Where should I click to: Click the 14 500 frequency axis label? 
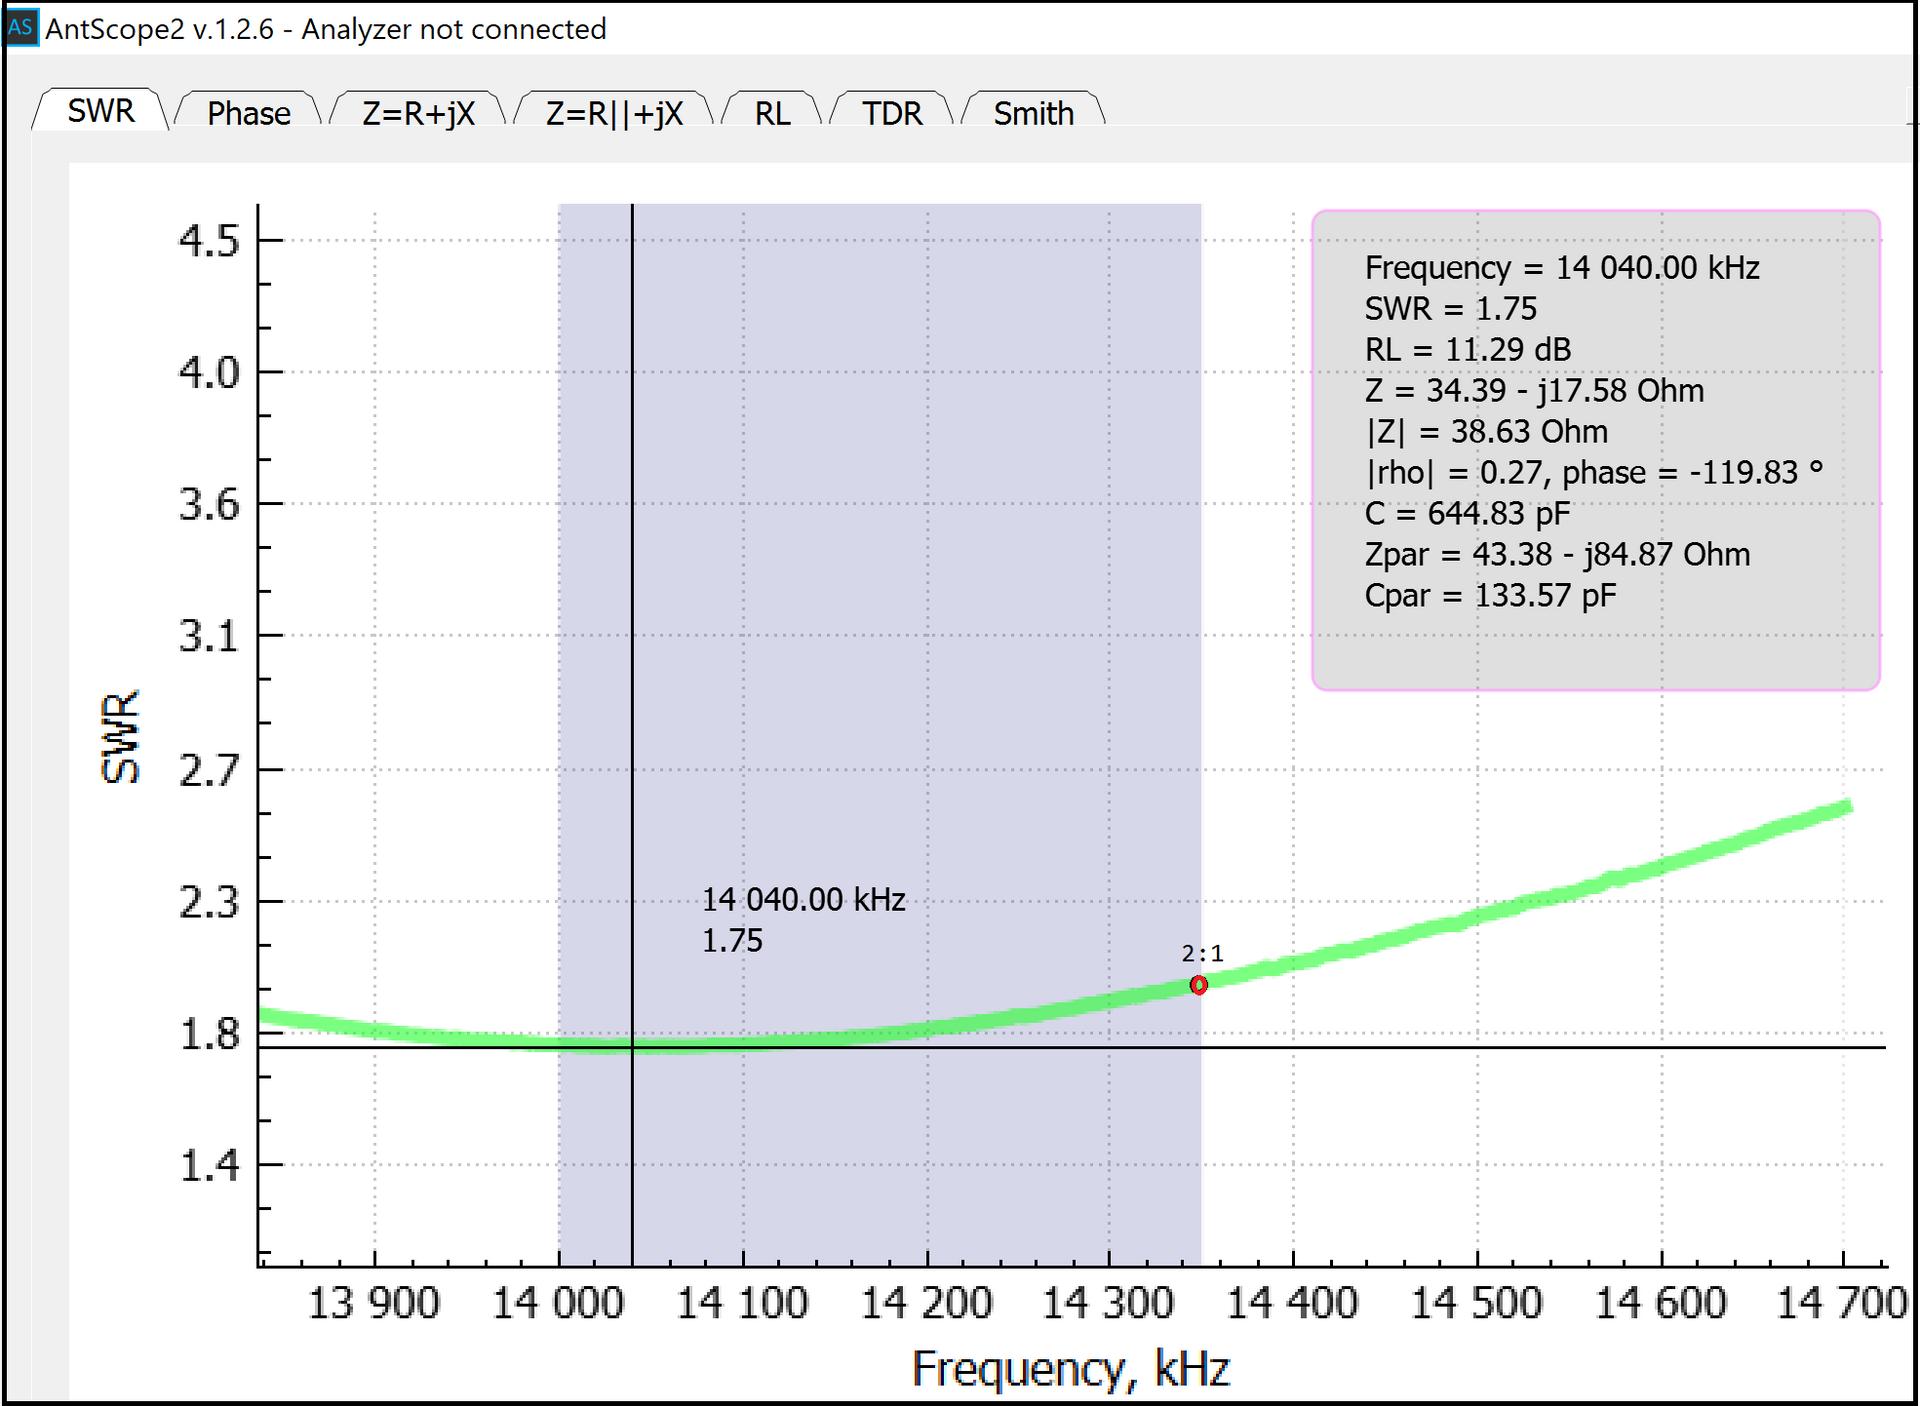click(1476, 1303)
